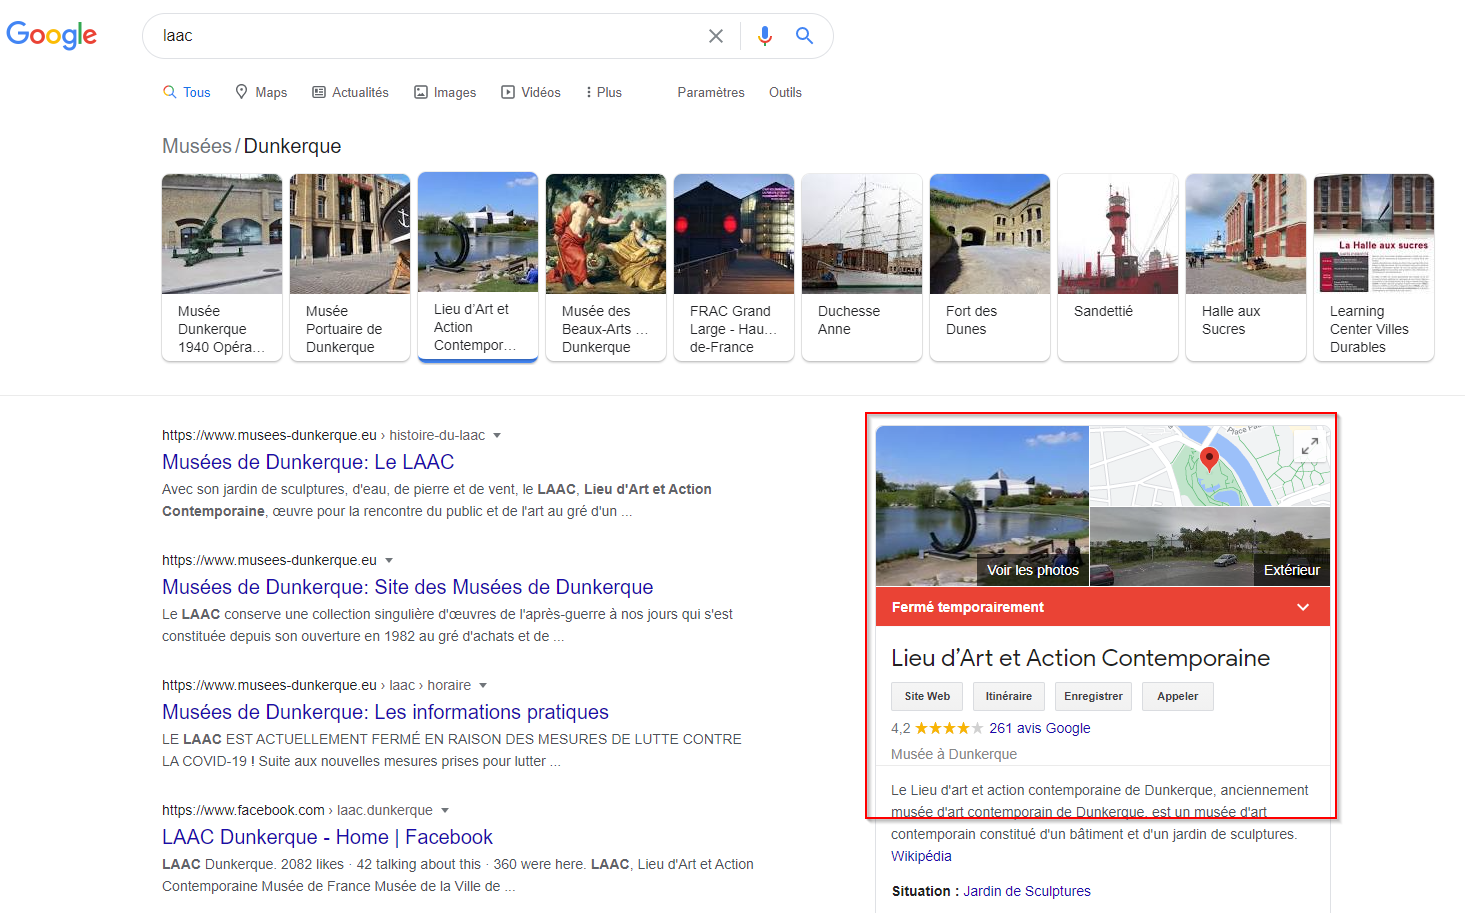The image size is (1465, 913).
Task: Click the blue search magnifier icon
Action: 804,36
